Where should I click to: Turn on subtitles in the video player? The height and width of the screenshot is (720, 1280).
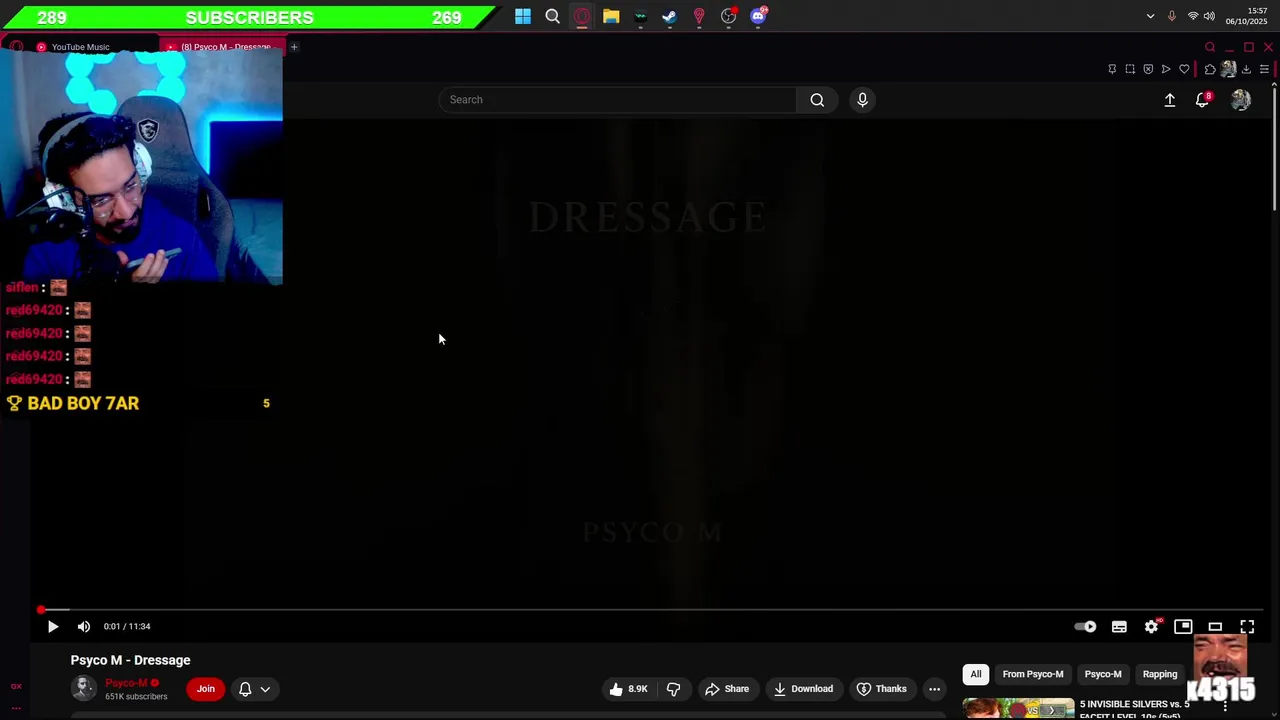[1119, 627]
